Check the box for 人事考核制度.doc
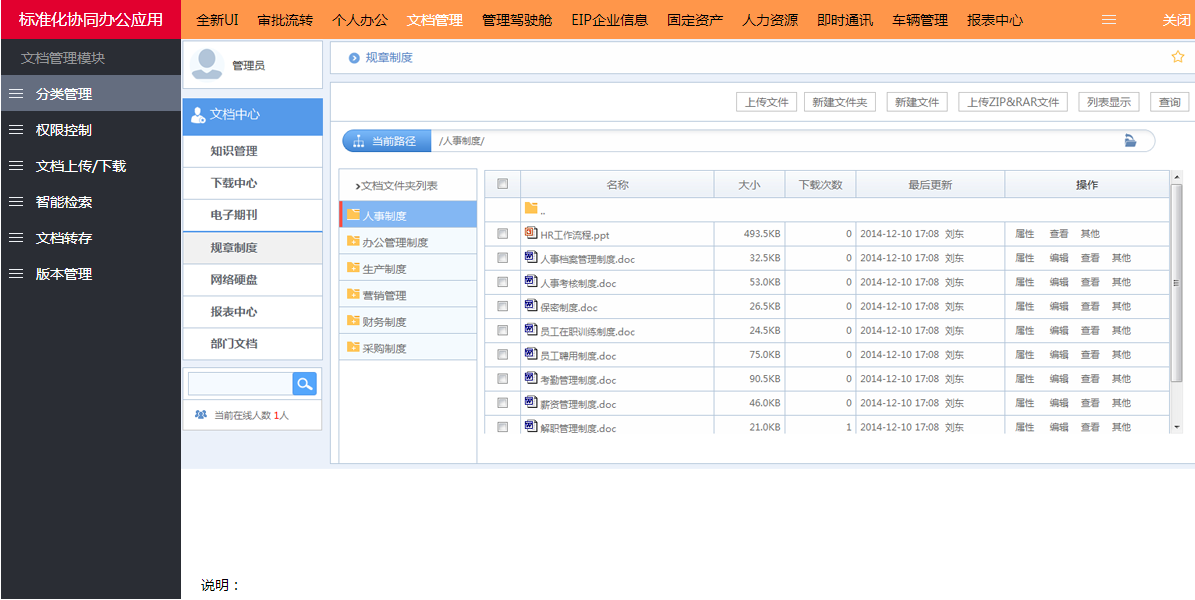 (502, 282)
